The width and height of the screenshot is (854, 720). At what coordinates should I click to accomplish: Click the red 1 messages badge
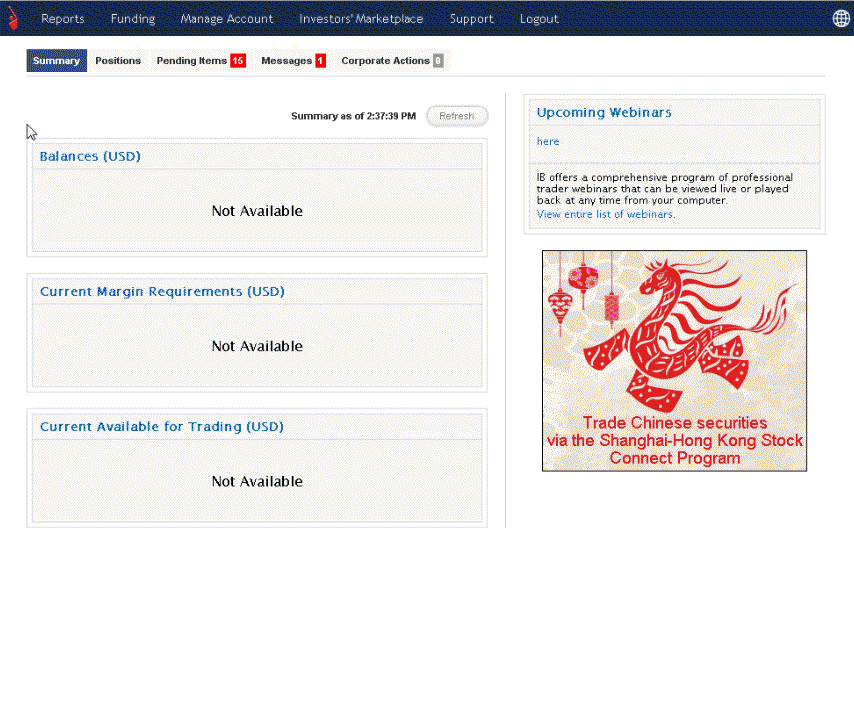click(321, 60)
